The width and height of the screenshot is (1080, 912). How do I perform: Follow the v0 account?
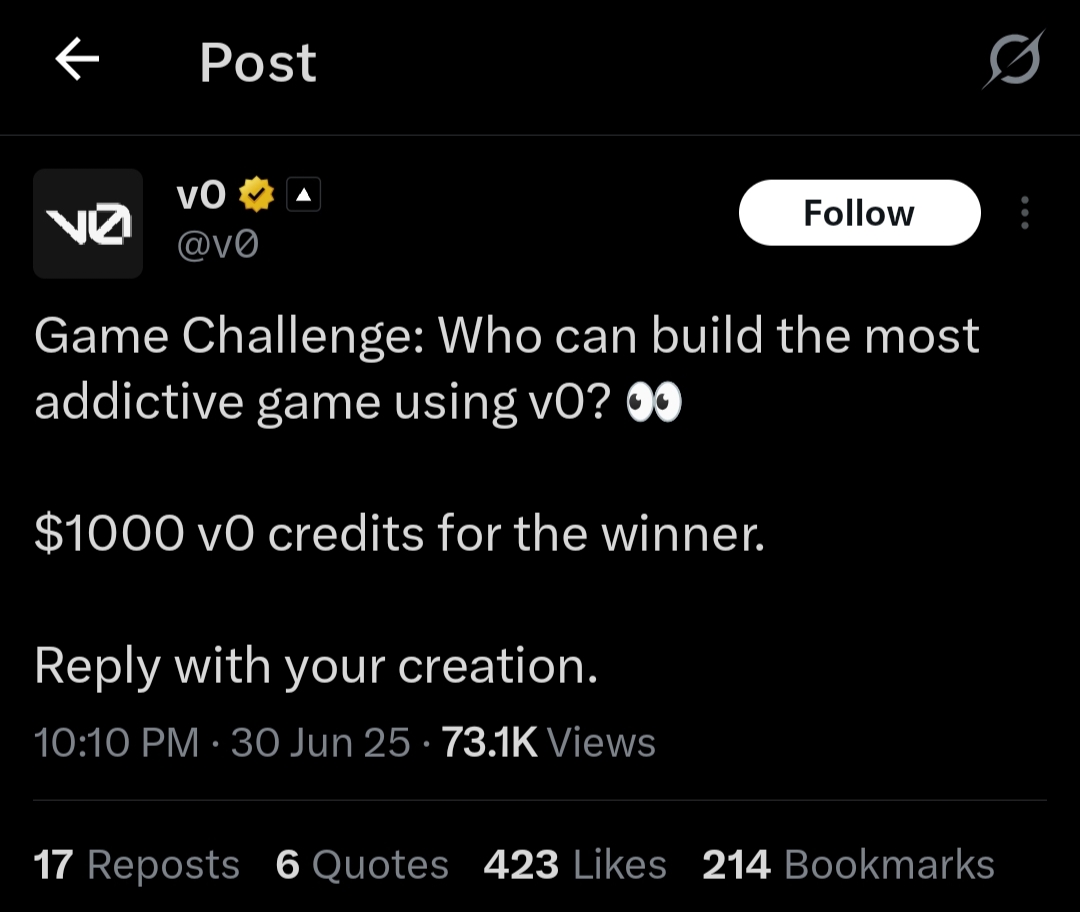(x=859, y=213)
